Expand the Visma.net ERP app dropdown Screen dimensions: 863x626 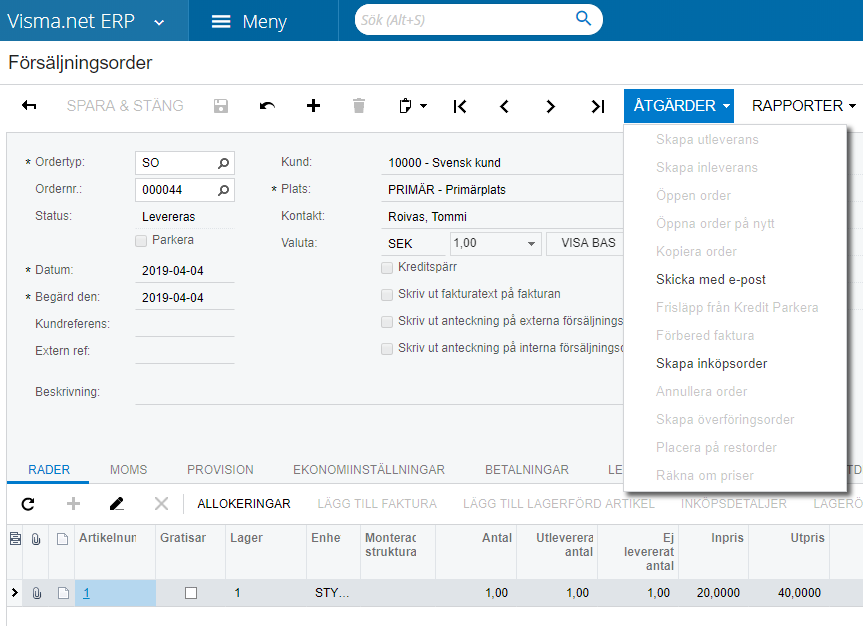pyautogui.click(x=159, y=23)
